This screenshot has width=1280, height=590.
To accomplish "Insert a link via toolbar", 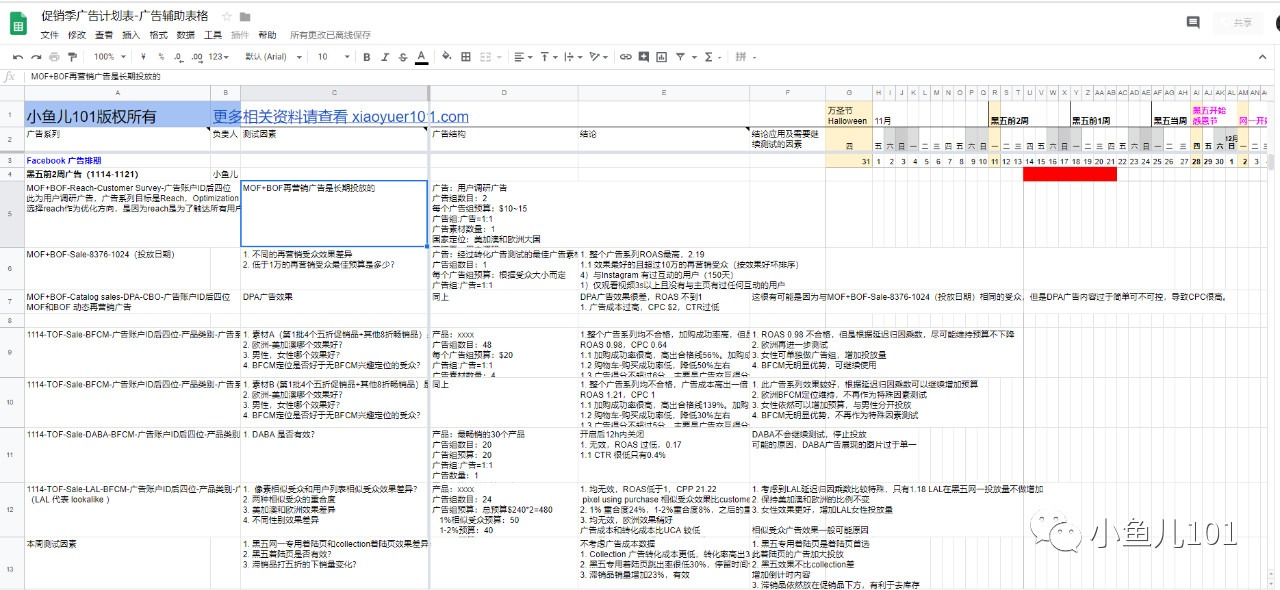I will [x=626, y=56].
